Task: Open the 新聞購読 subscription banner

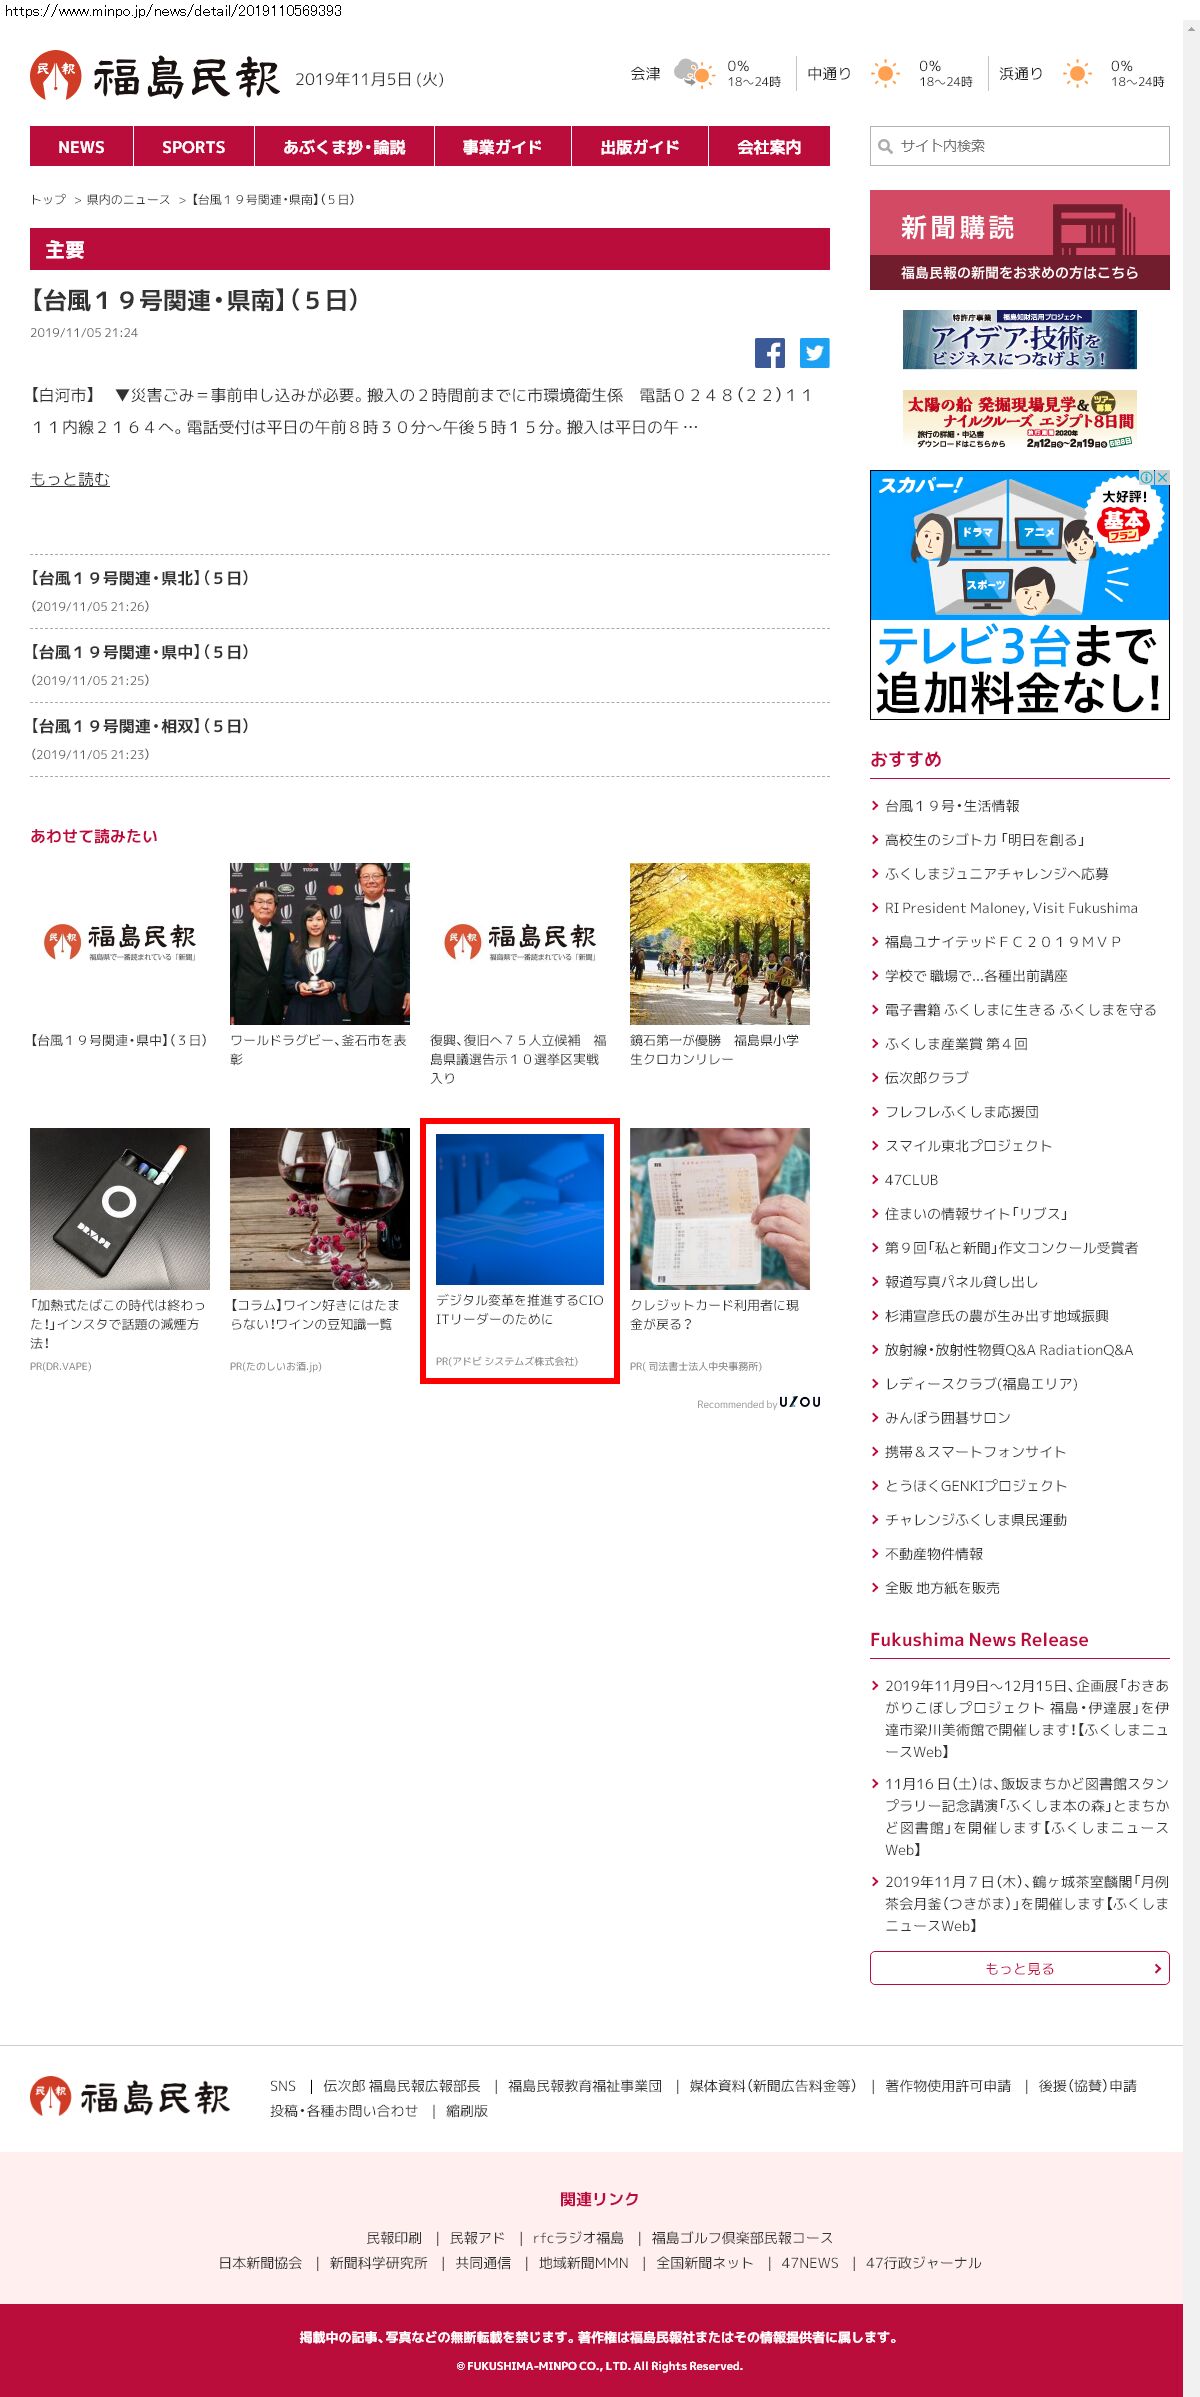Action: [x=1019, y=240]
